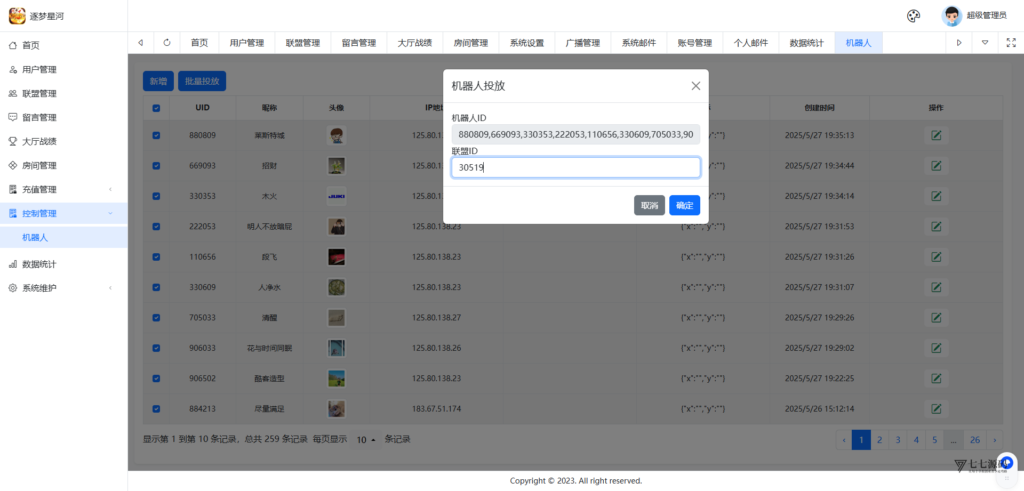Image resolution: width=1024 pixels, height=491 pixels.
Task: Click the 机器人ID field in dialog
Action: pyautogui.click(x=576, y=135)
